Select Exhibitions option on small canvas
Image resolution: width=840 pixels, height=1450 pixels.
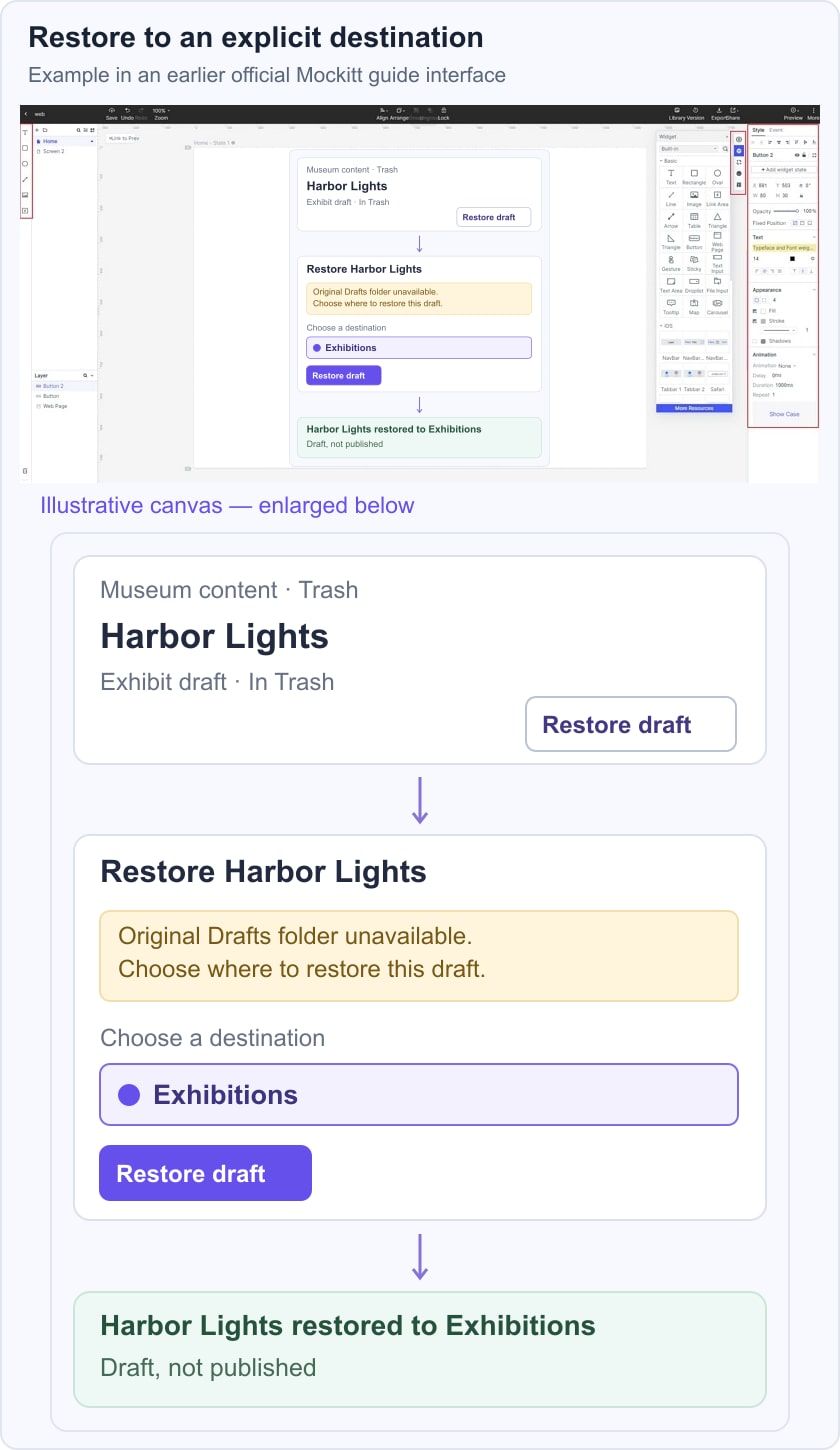(418, 348)
